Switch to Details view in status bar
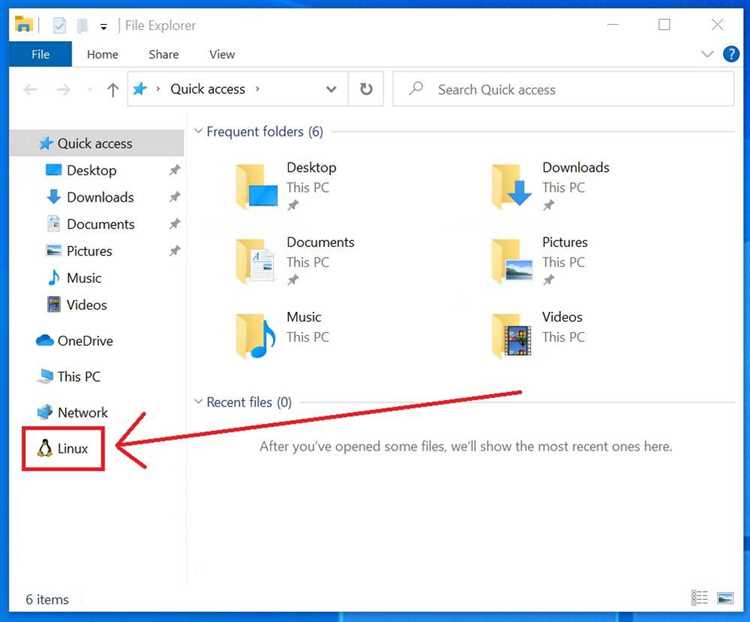The image size is (750, 622). point(700,598)
